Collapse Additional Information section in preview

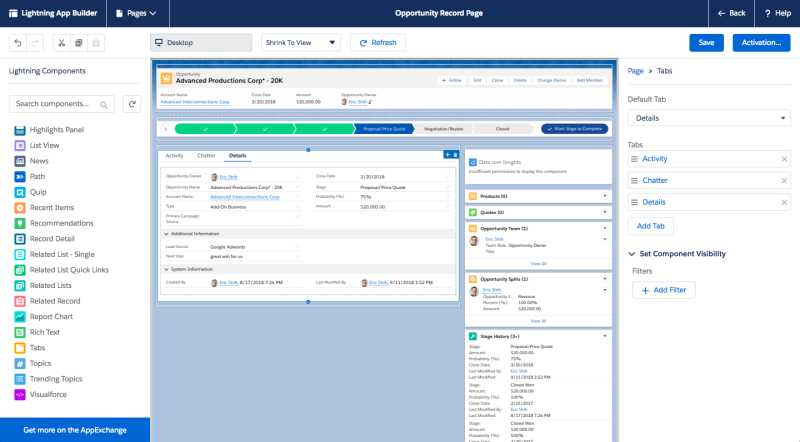tap(166, 234)
